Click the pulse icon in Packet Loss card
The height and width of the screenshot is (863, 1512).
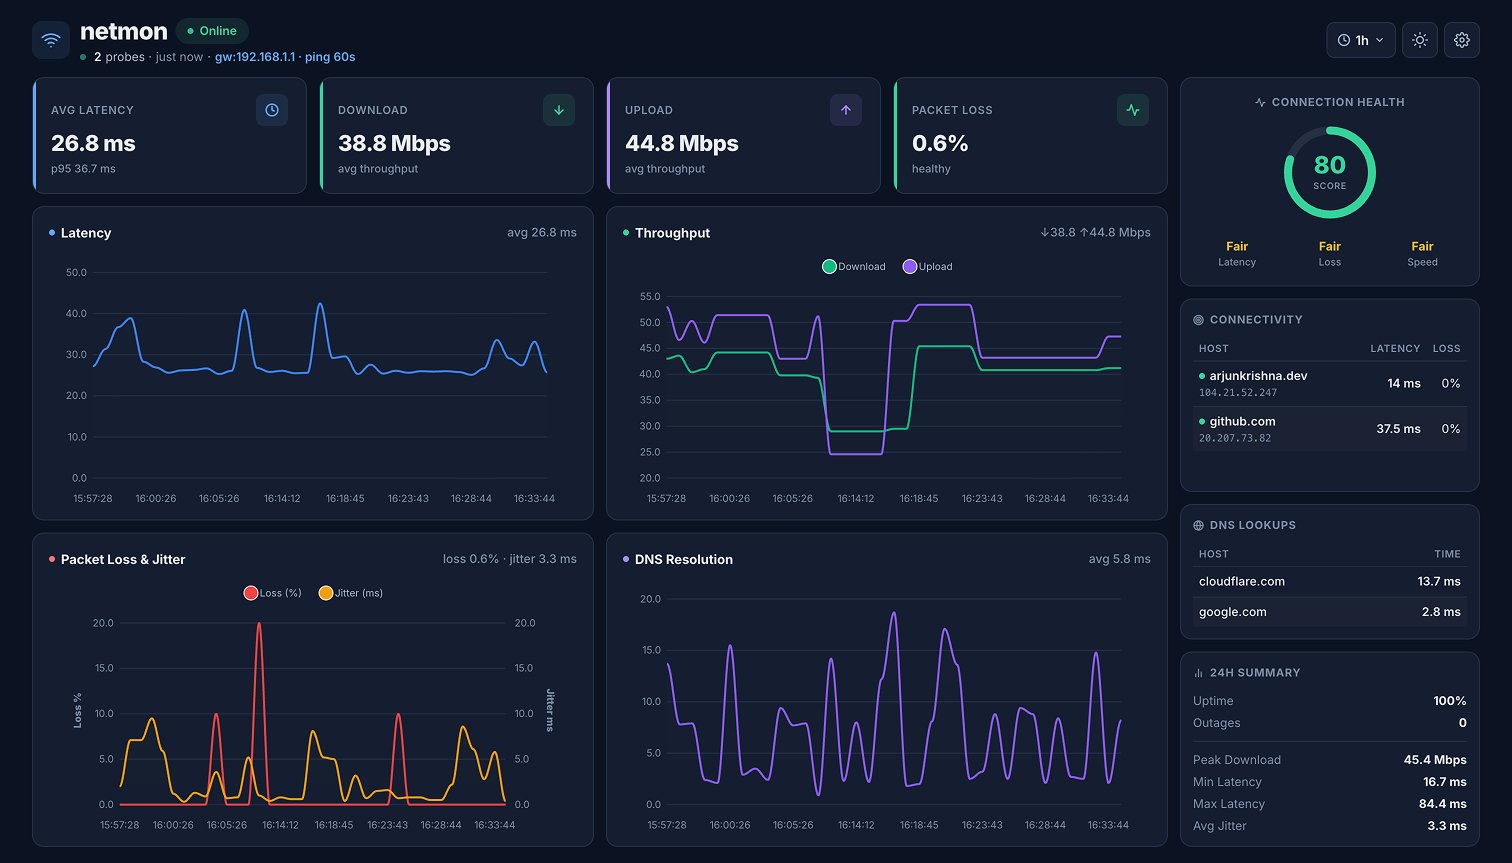1133,110
